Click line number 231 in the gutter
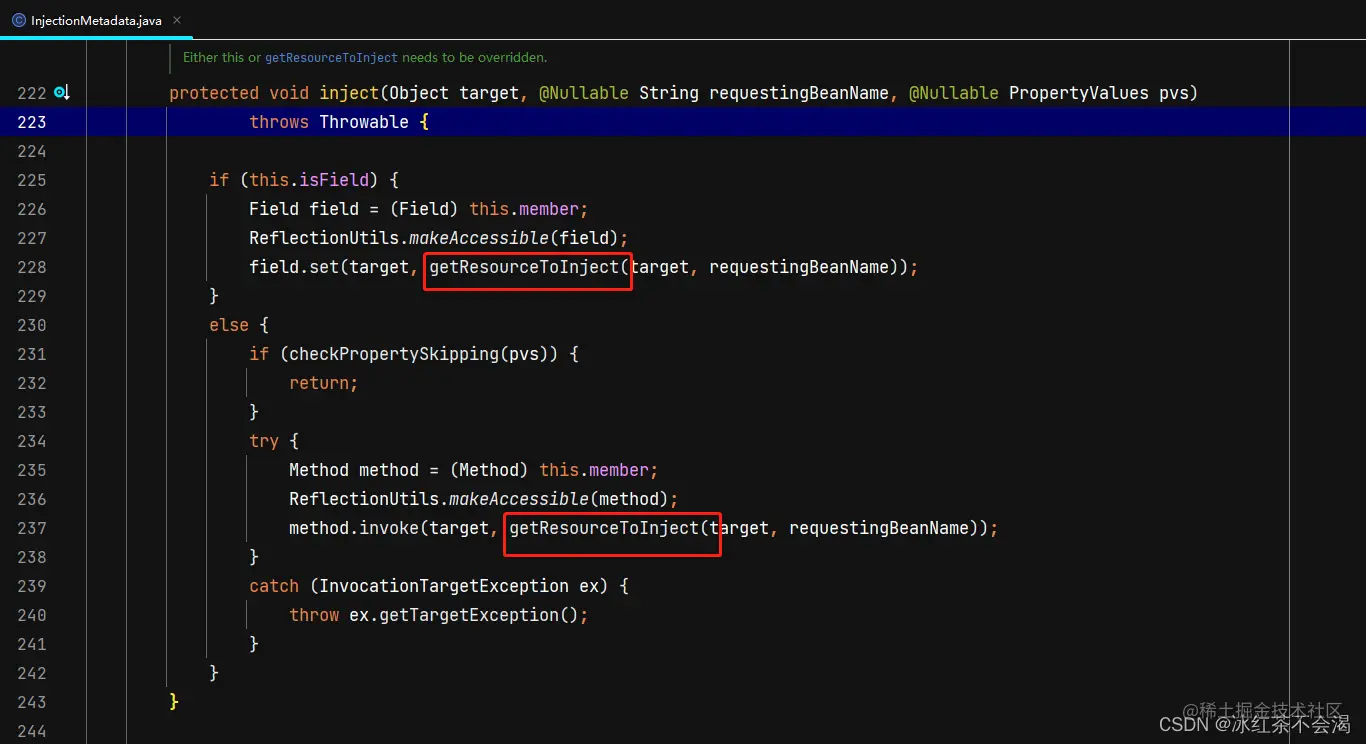This screenshot has height=744, width=1366. [x=31, y=354]
